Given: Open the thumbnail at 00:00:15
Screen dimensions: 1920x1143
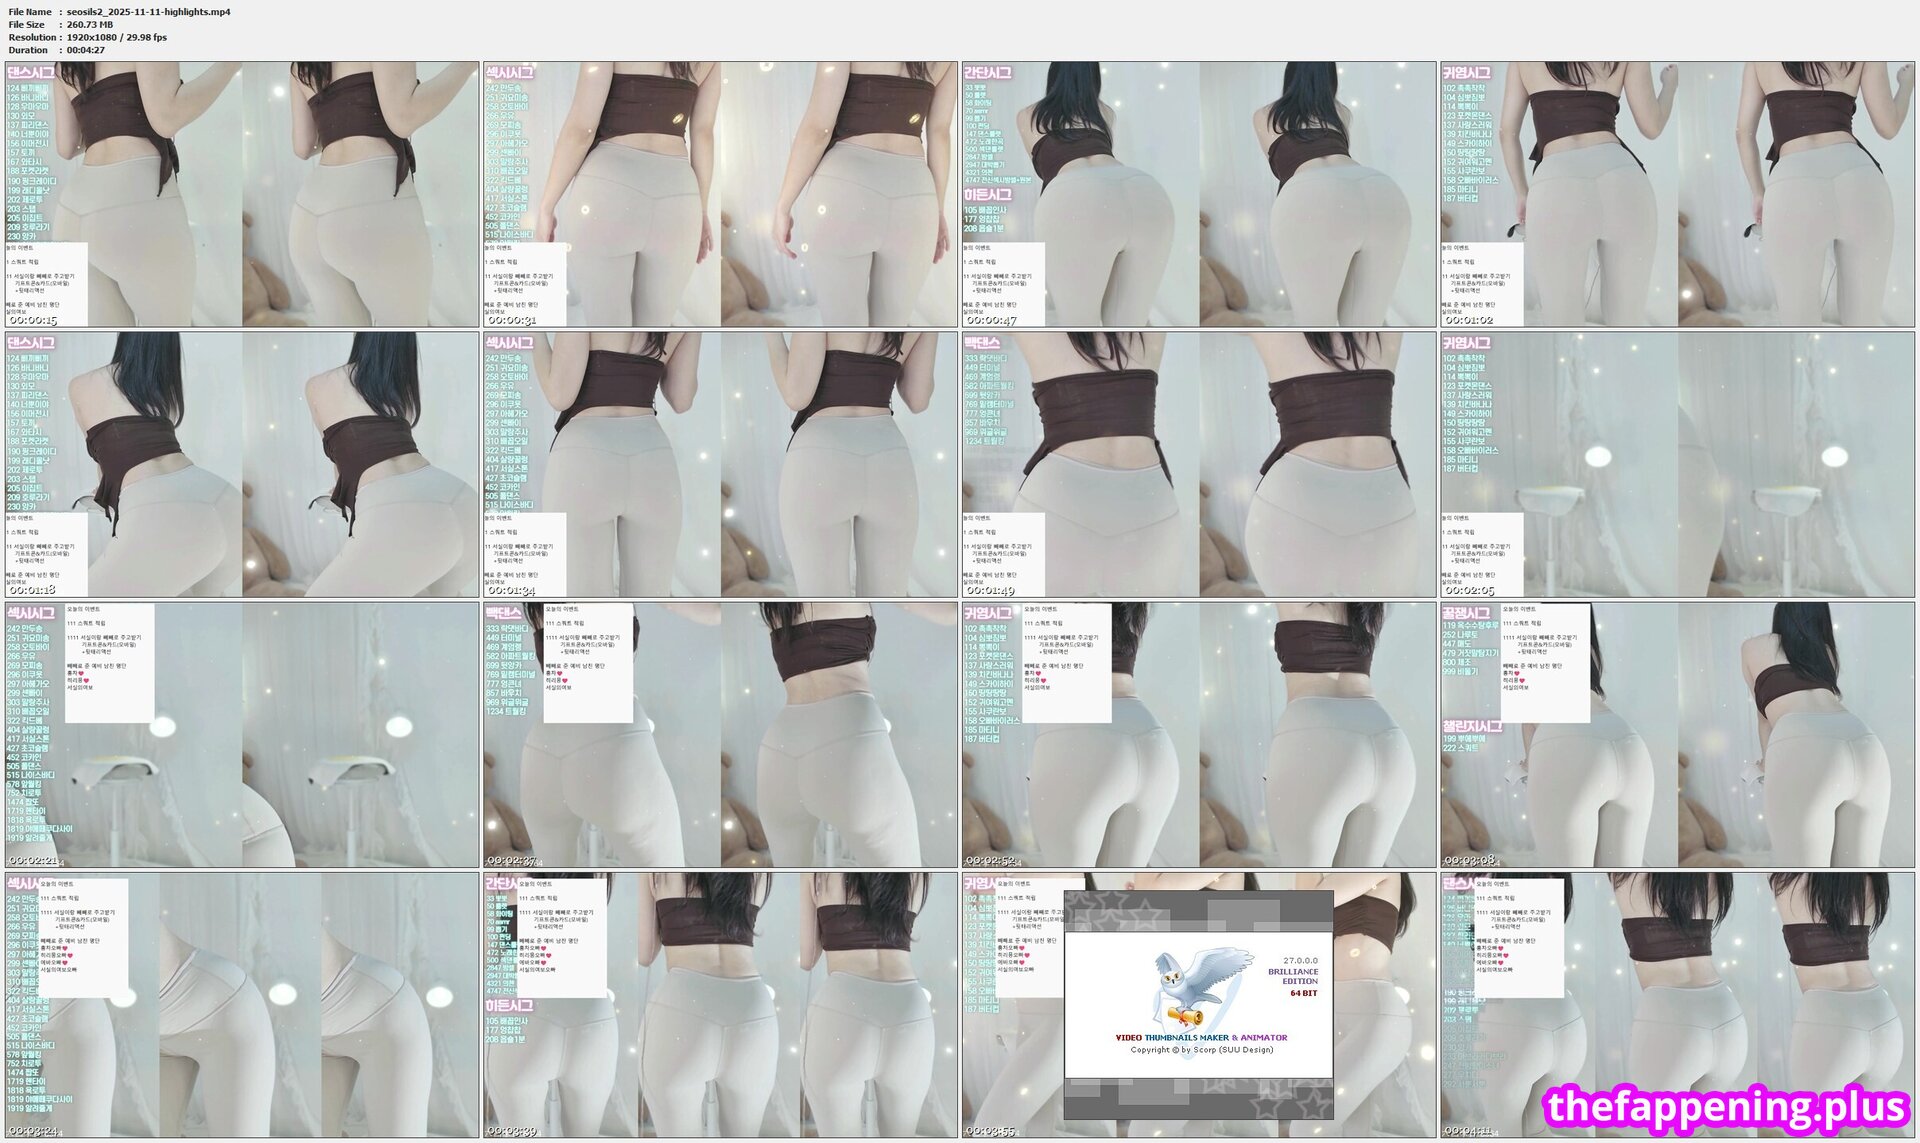Looking at the screenshot, I should tap(242, 194).
